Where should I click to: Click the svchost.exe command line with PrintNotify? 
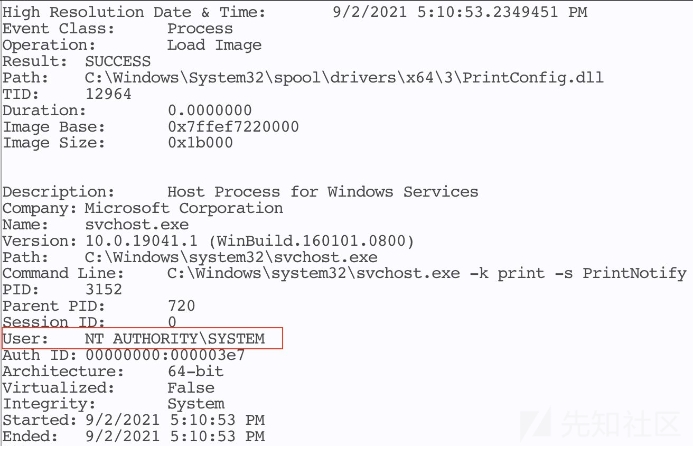coord(427,273)
